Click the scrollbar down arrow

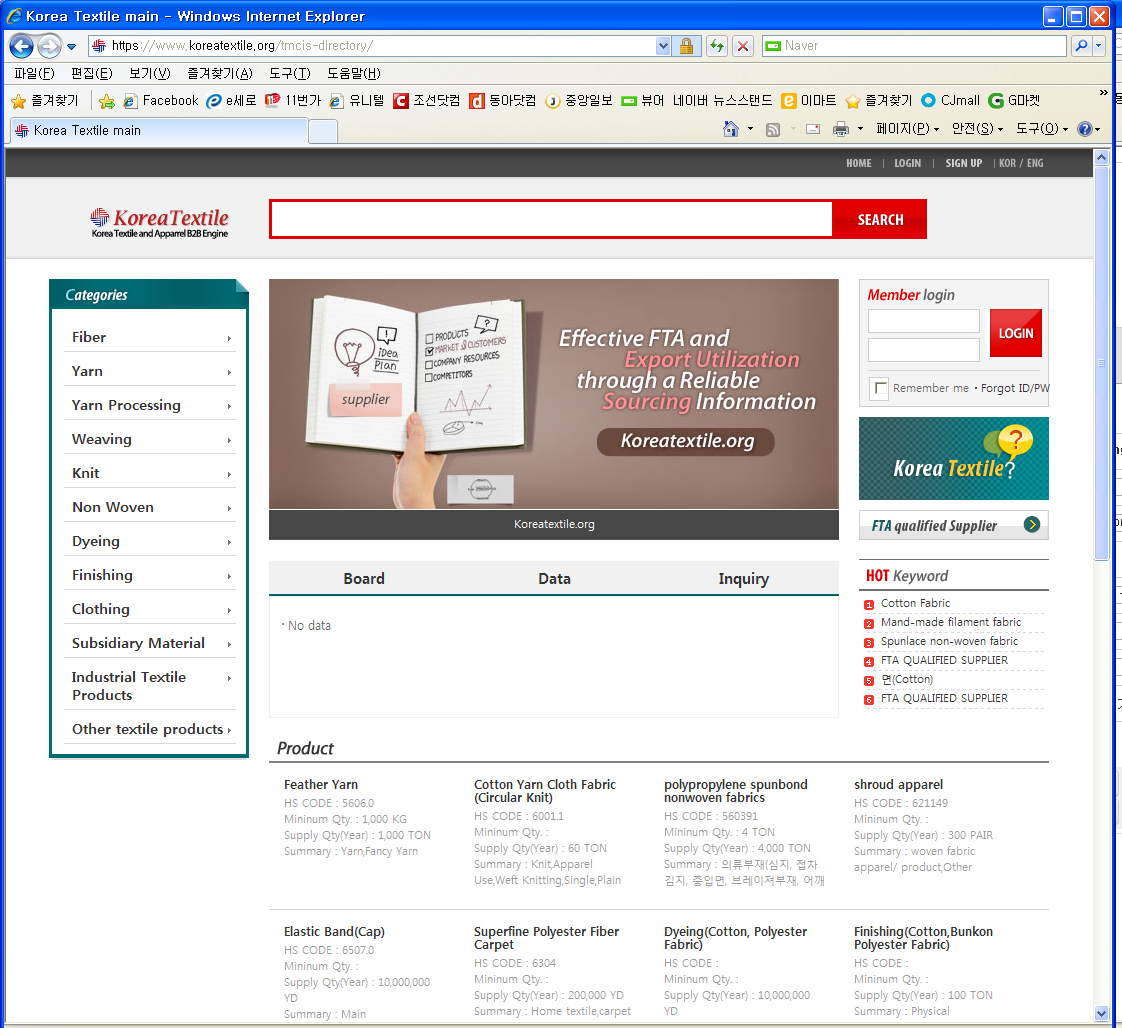click(1101, 1013)
